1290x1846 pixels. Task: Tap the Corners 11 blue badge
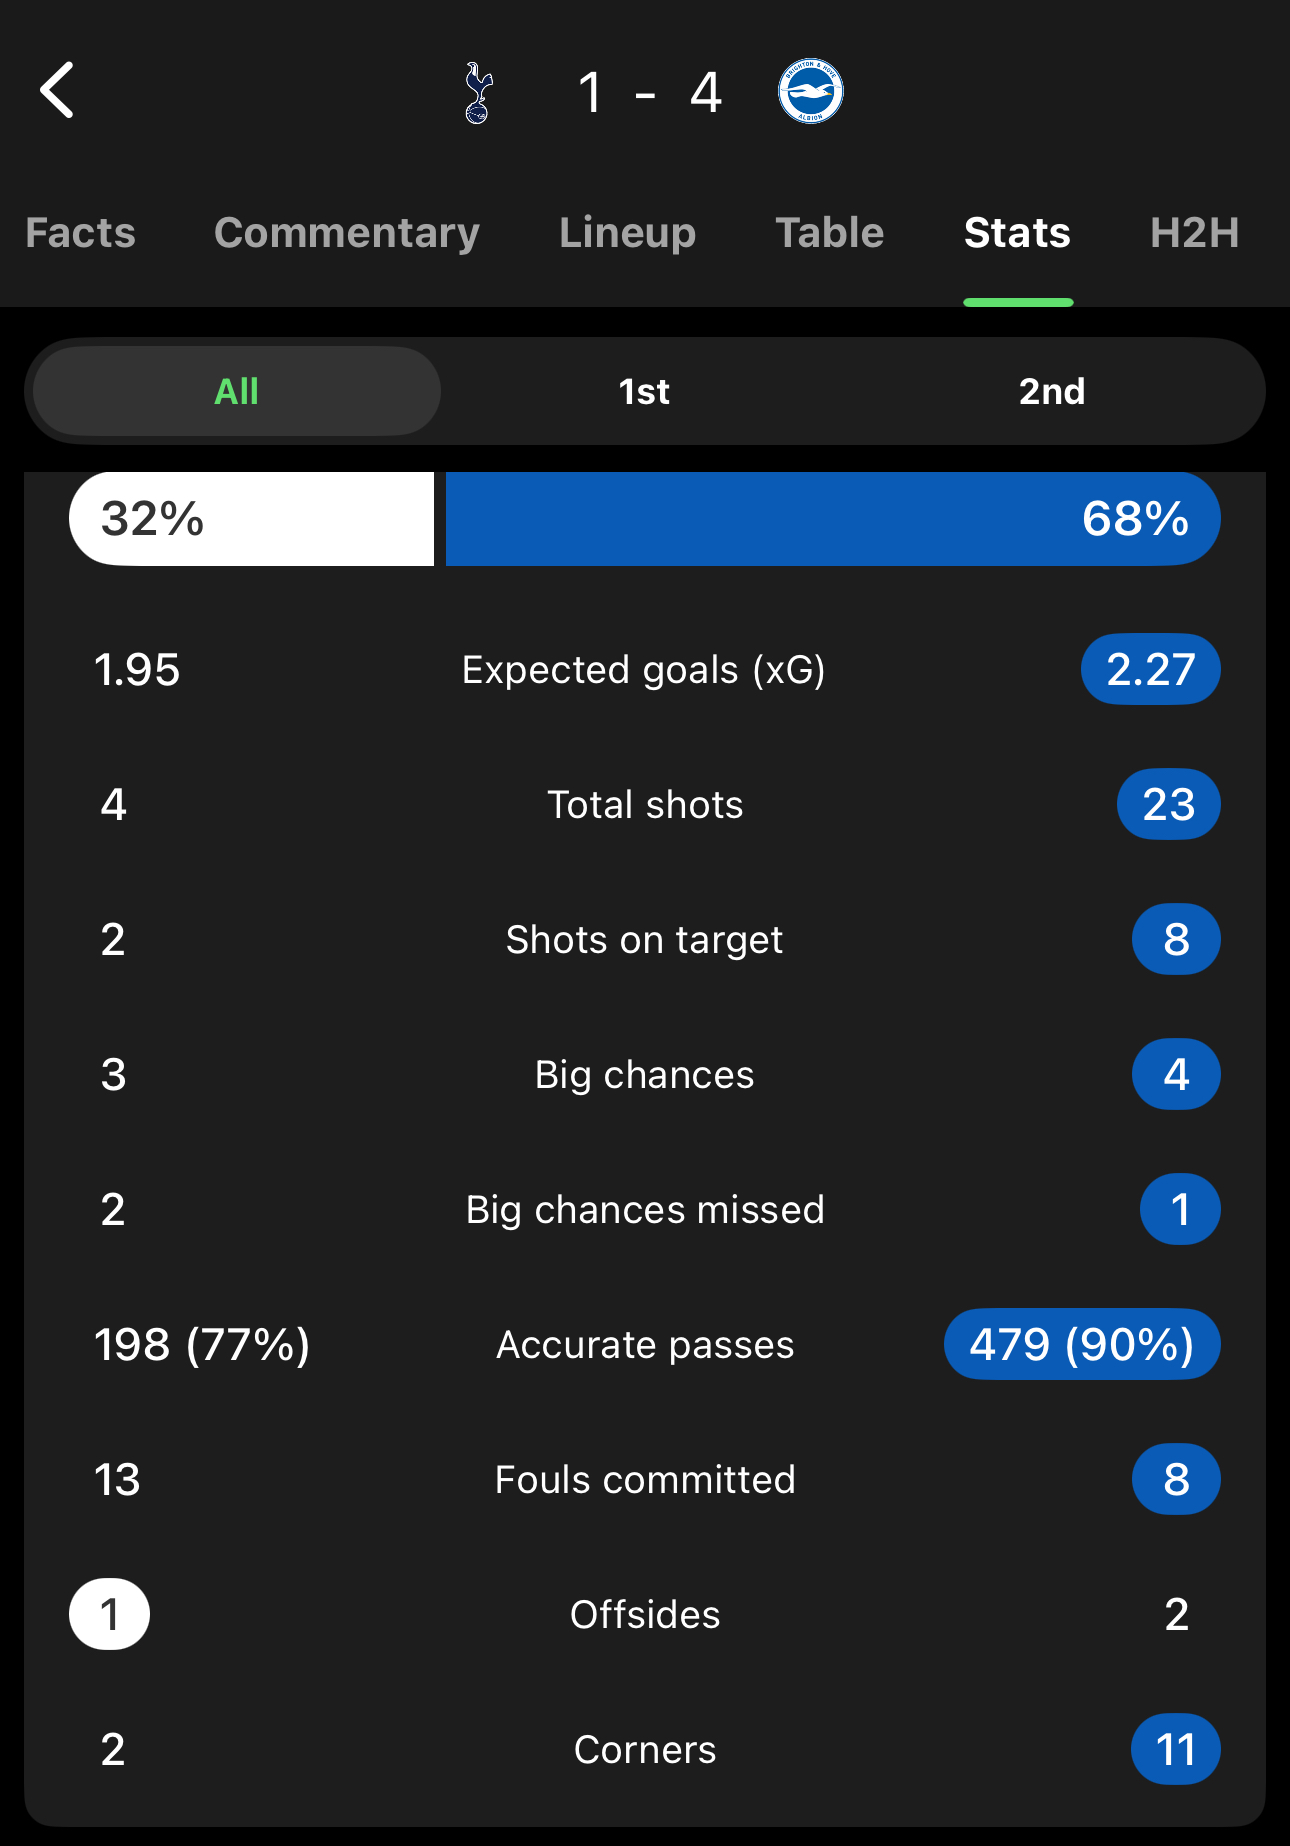(1176, 1749)
